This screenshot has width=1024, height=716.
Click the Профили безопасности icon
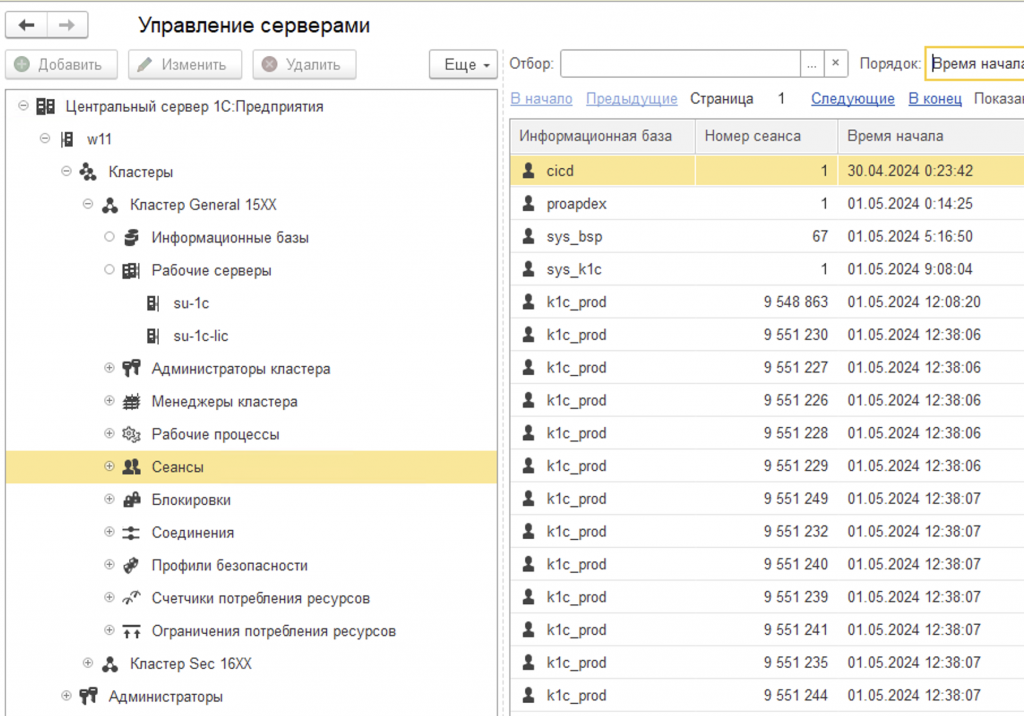(131, 566)
